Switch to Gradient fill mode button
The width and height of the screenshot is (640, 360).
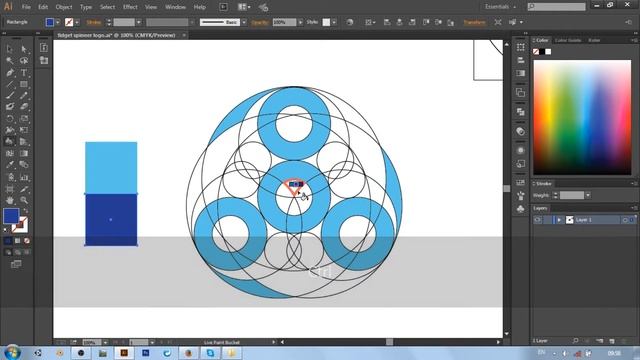[x=17, y=241]
